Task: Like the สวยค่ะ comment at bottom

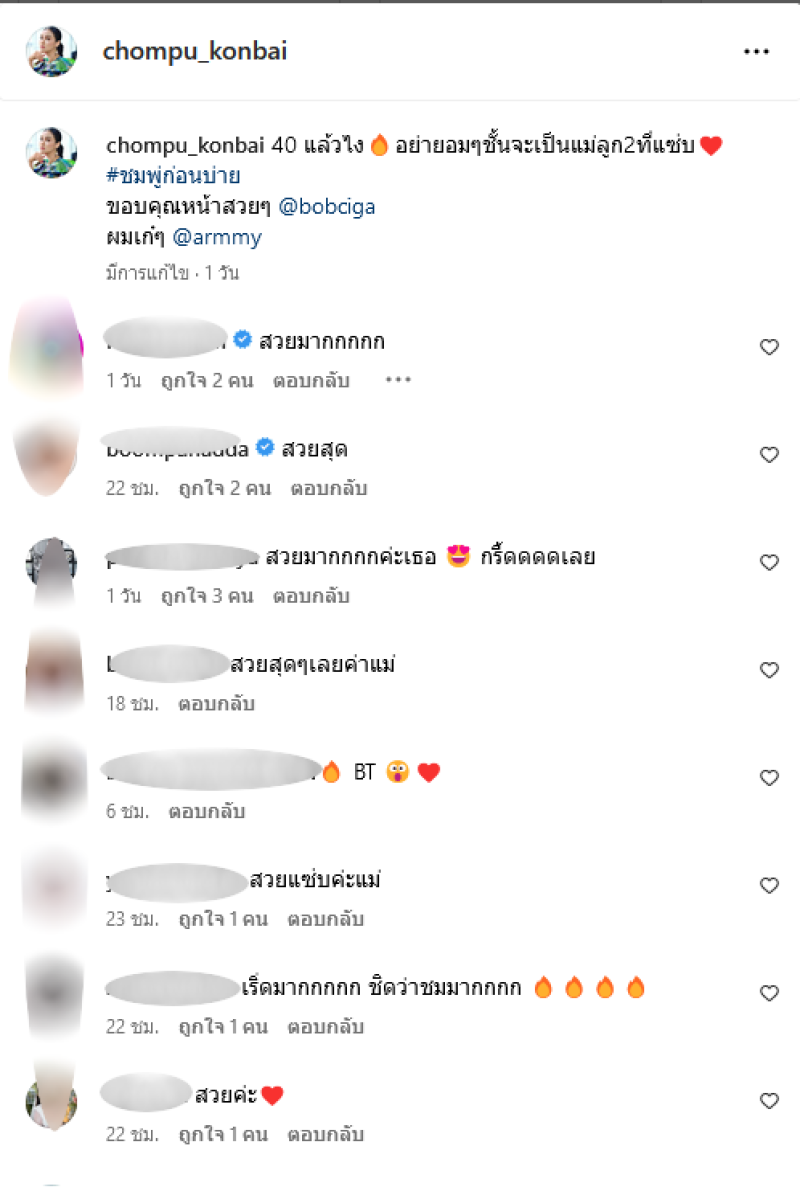Action: coord(769,1101)
